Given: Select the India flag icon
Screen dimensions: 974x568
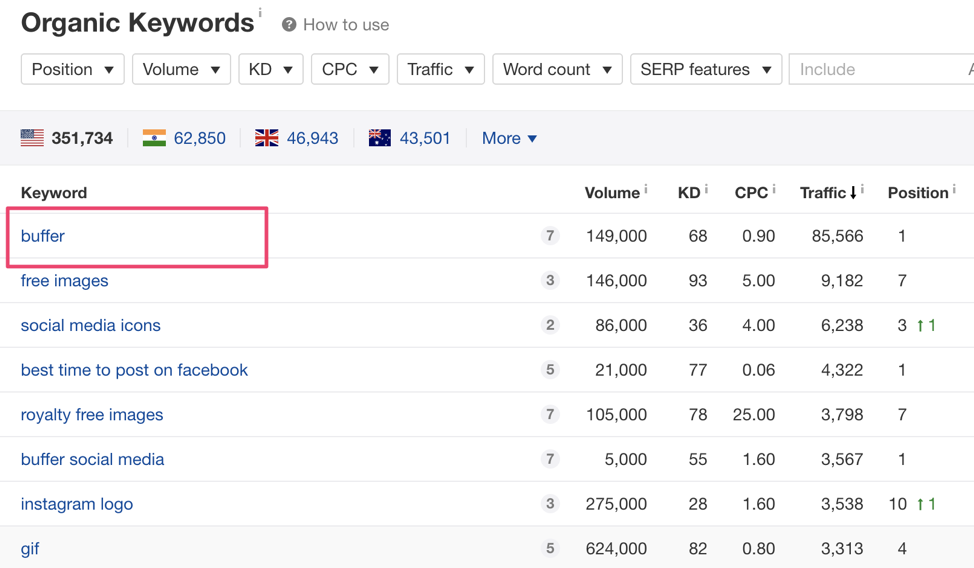Looking at the screenshot, I should (154, 138).
